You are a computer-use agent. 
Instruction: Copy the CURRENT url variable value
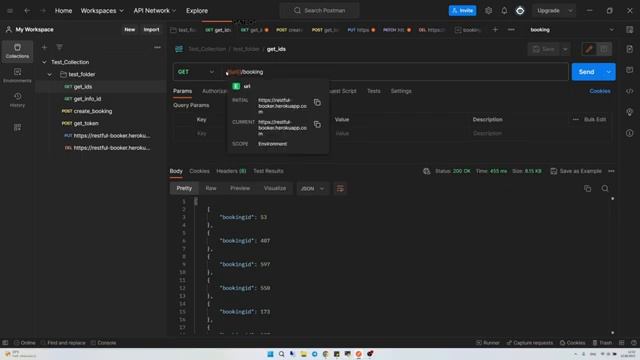pyautogui.click(x=317, y=124)
